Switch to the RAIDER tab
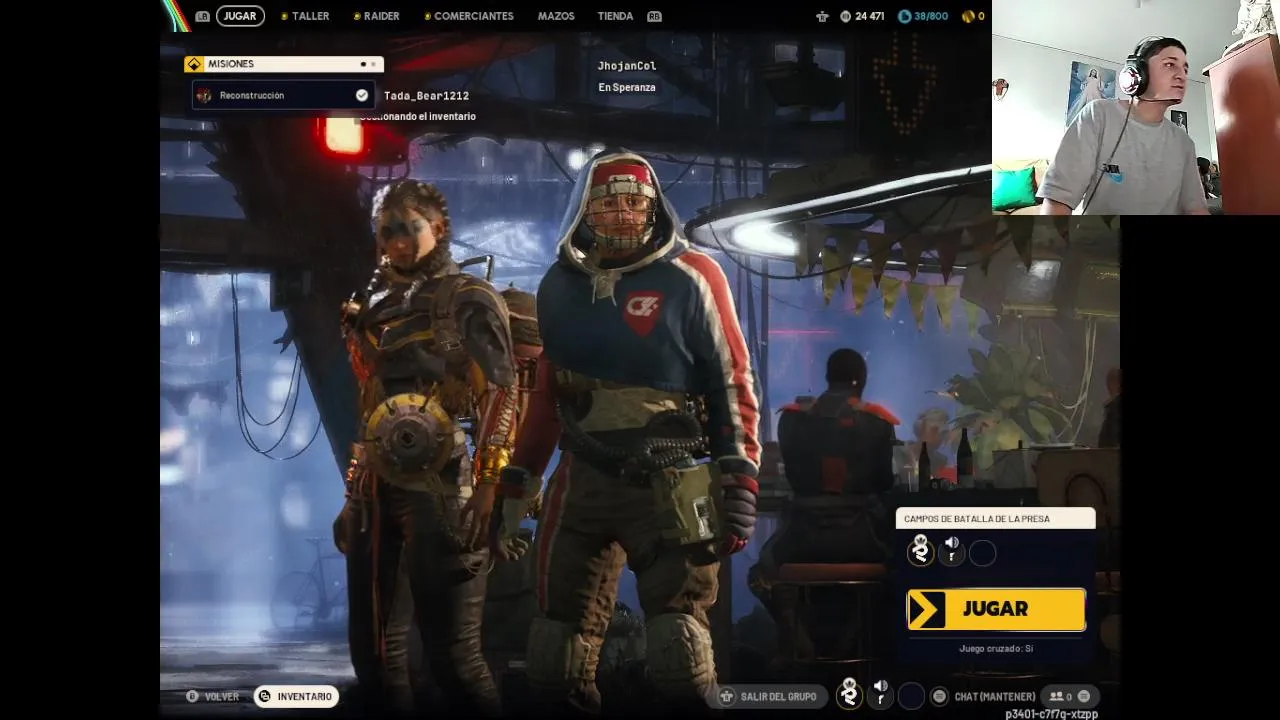Screen dimensions: 1280x720 click(x=381, y=16)
